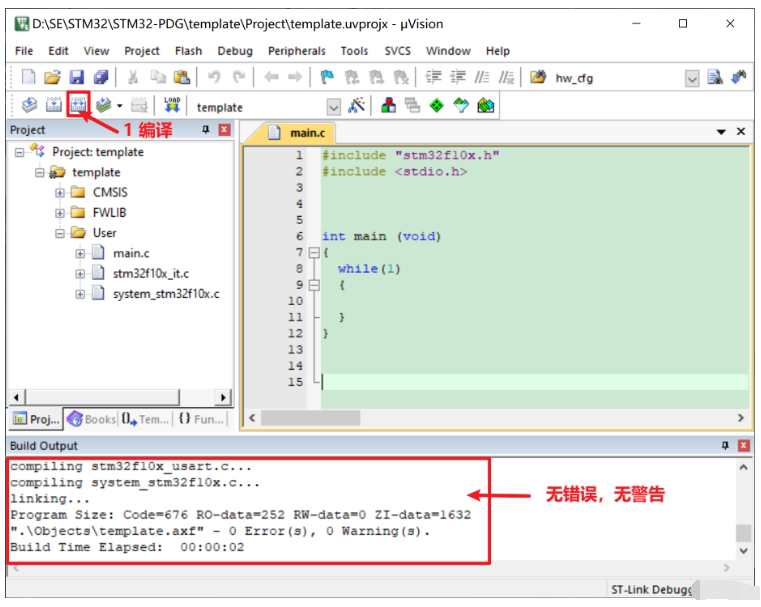The height and width of the screenshot is (607, 761).
Task: Collapse the User folder in project tree
Action: click(59, 233)
